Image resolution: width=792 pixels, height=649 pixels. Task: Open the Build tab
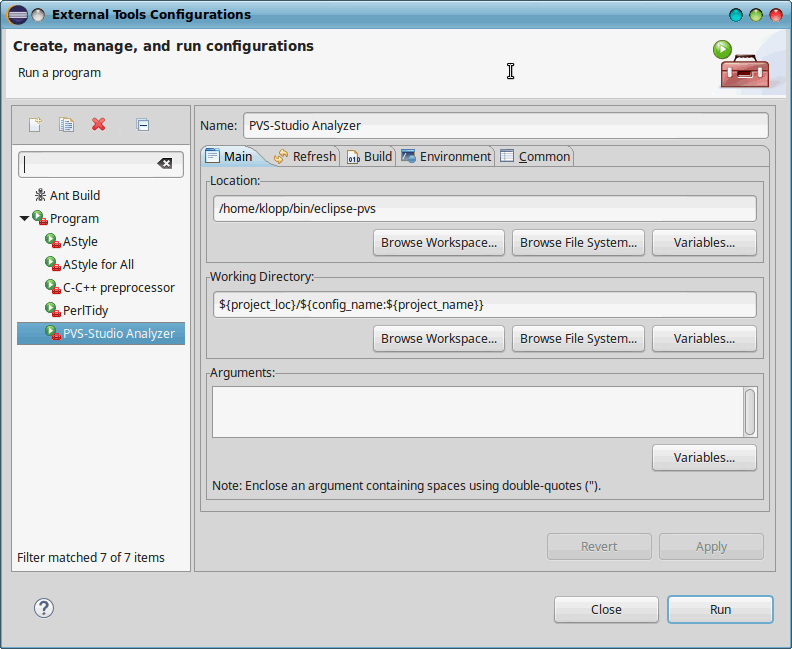pos(369,157)
